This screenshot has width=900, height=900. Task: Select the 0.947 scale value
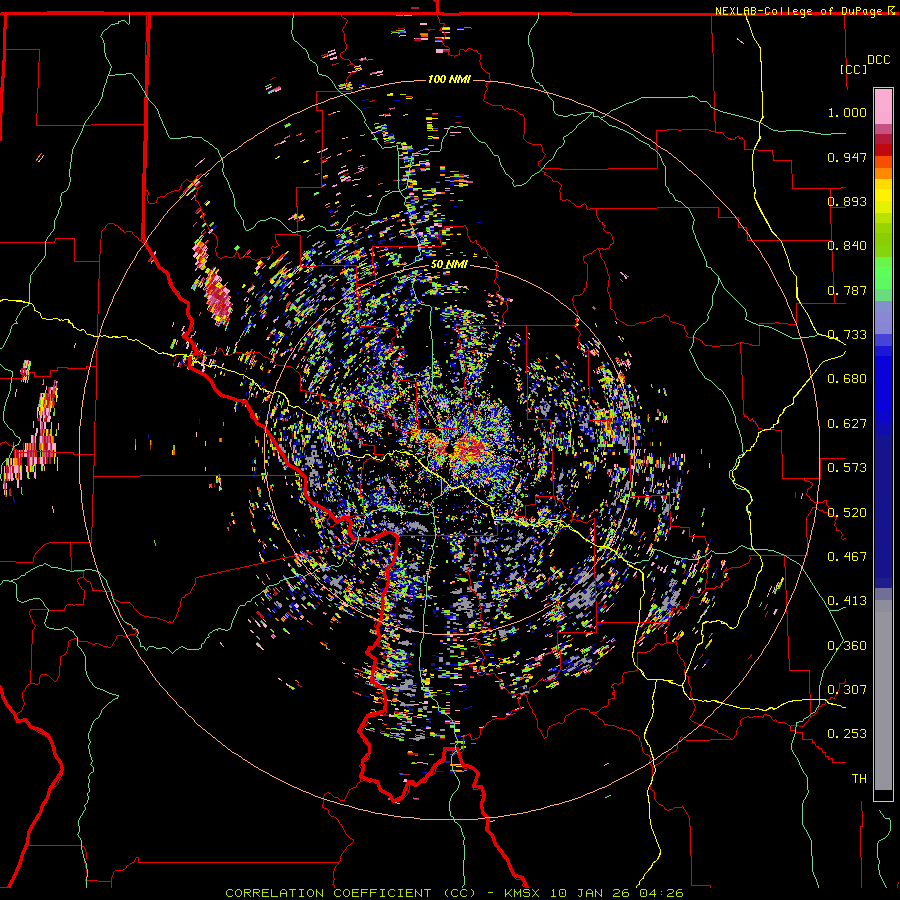(847, 157)
